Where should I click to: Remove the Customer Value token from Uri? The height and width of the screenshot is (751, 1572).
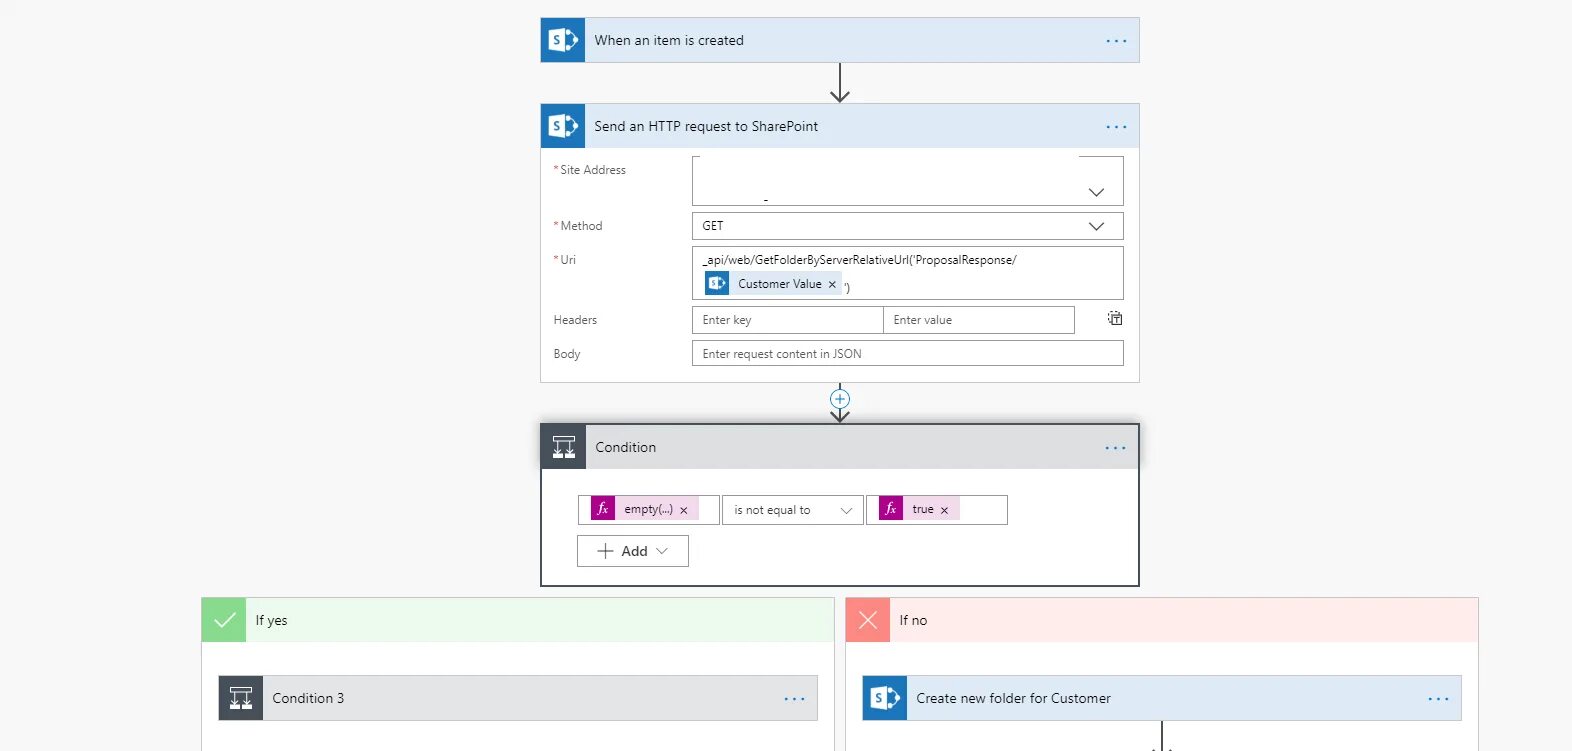point(832,284)
